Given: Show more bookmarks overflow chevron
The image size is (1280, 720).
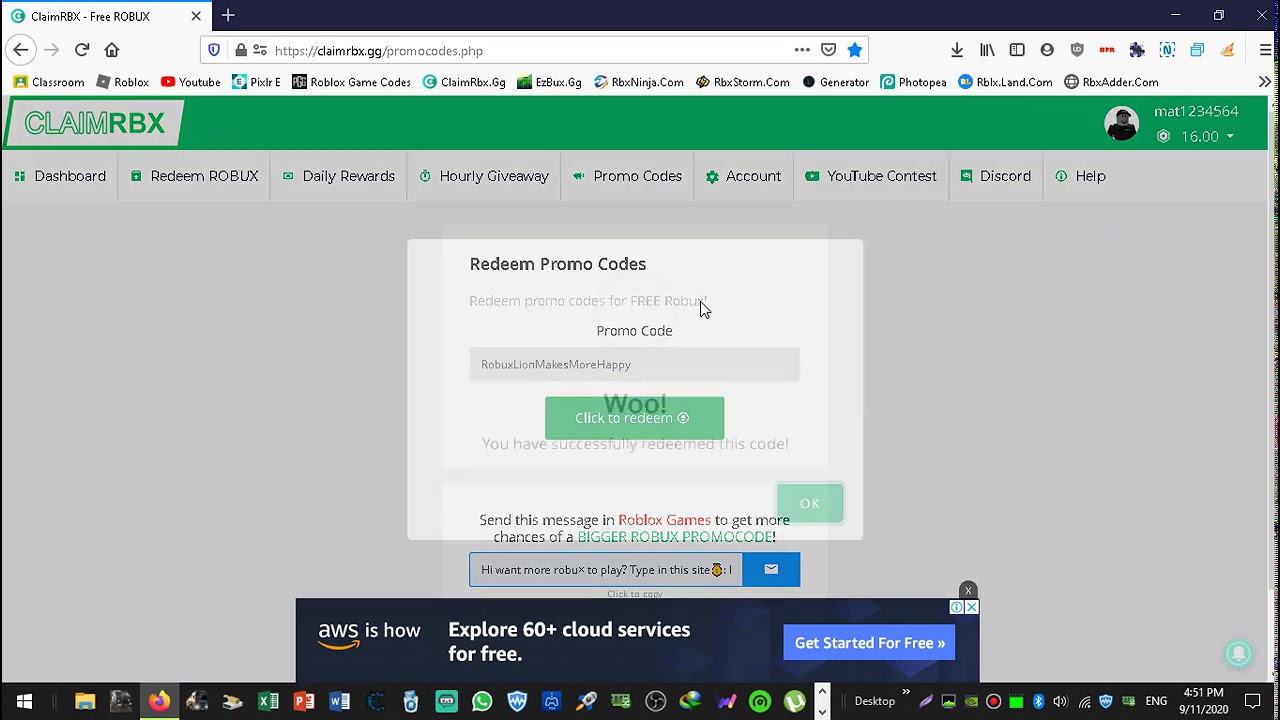Looking at the screenshot, I should click(1265, 82).
